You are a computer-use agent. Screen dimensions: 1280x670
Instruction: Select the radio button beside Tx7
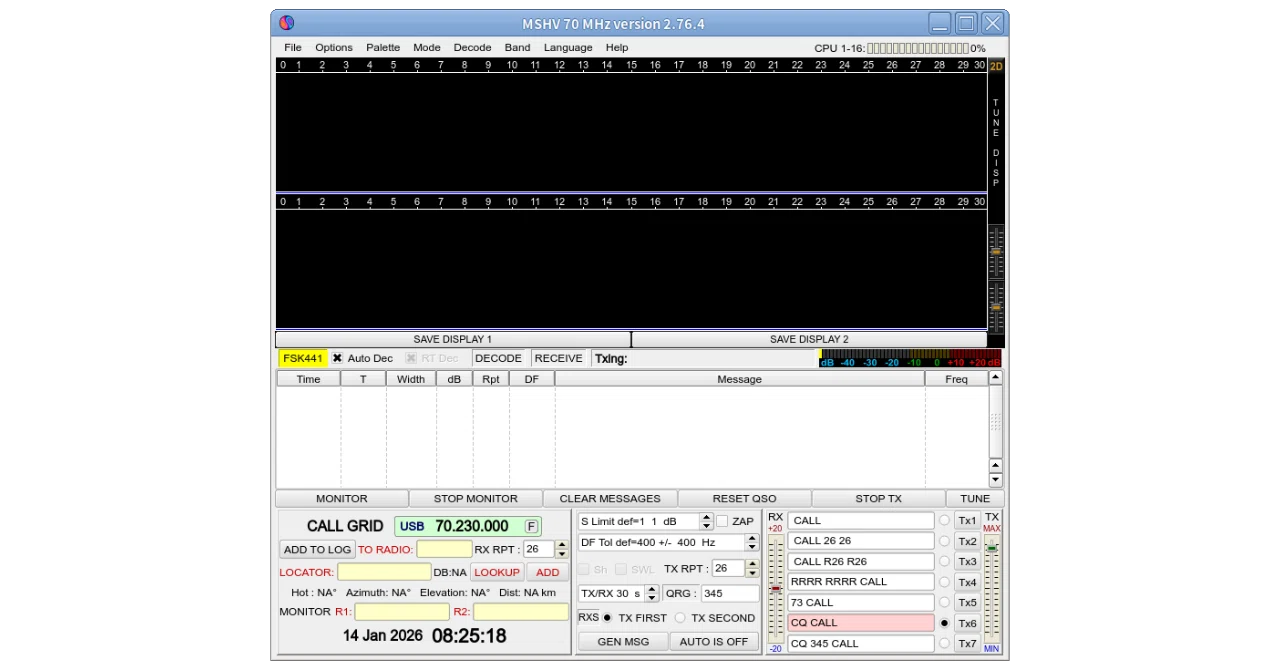tap(944, 643)
